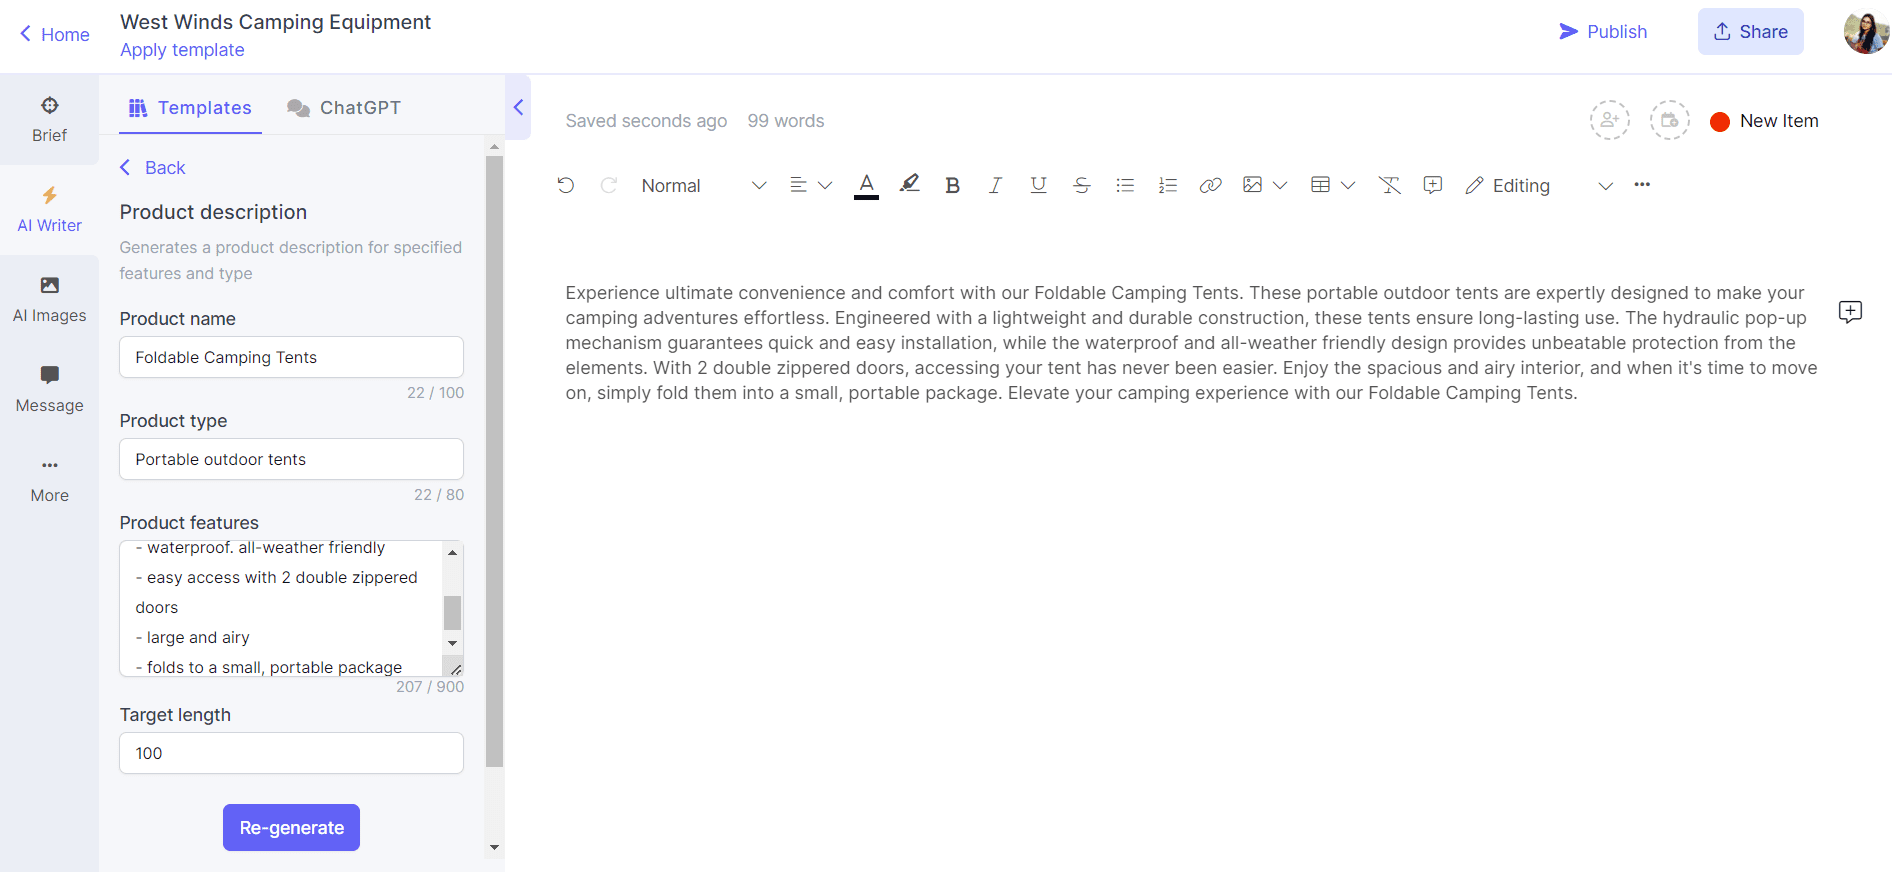This screenshot has height=872, width=1892.
Task: Click into the Product type field
Action: click(291, 459)
